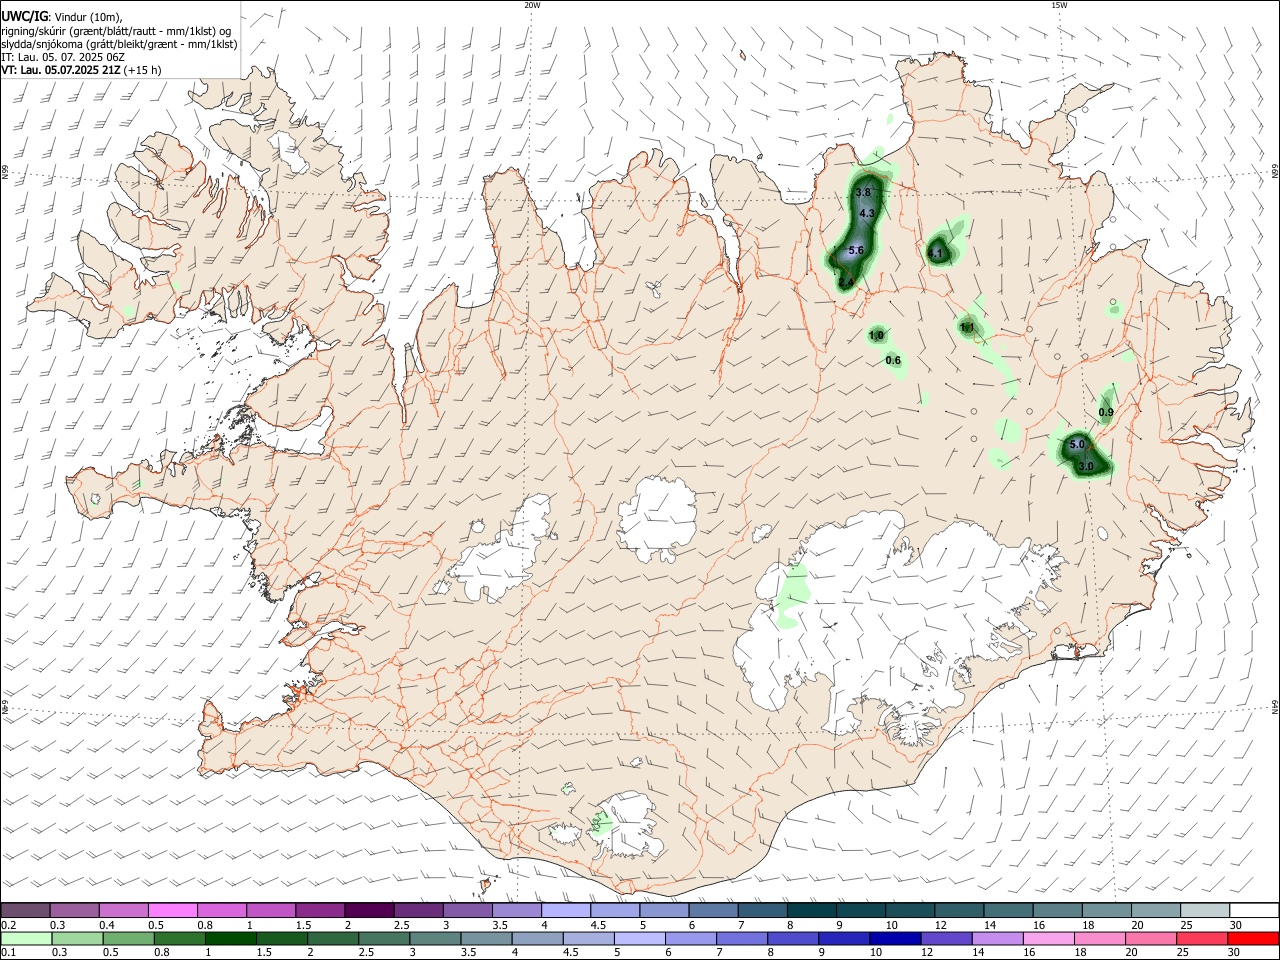The width and height of the screenshot is (1280, 960).
Task: Select the bright red 30 swatch in lower legend
Action: click(1253, 938)
